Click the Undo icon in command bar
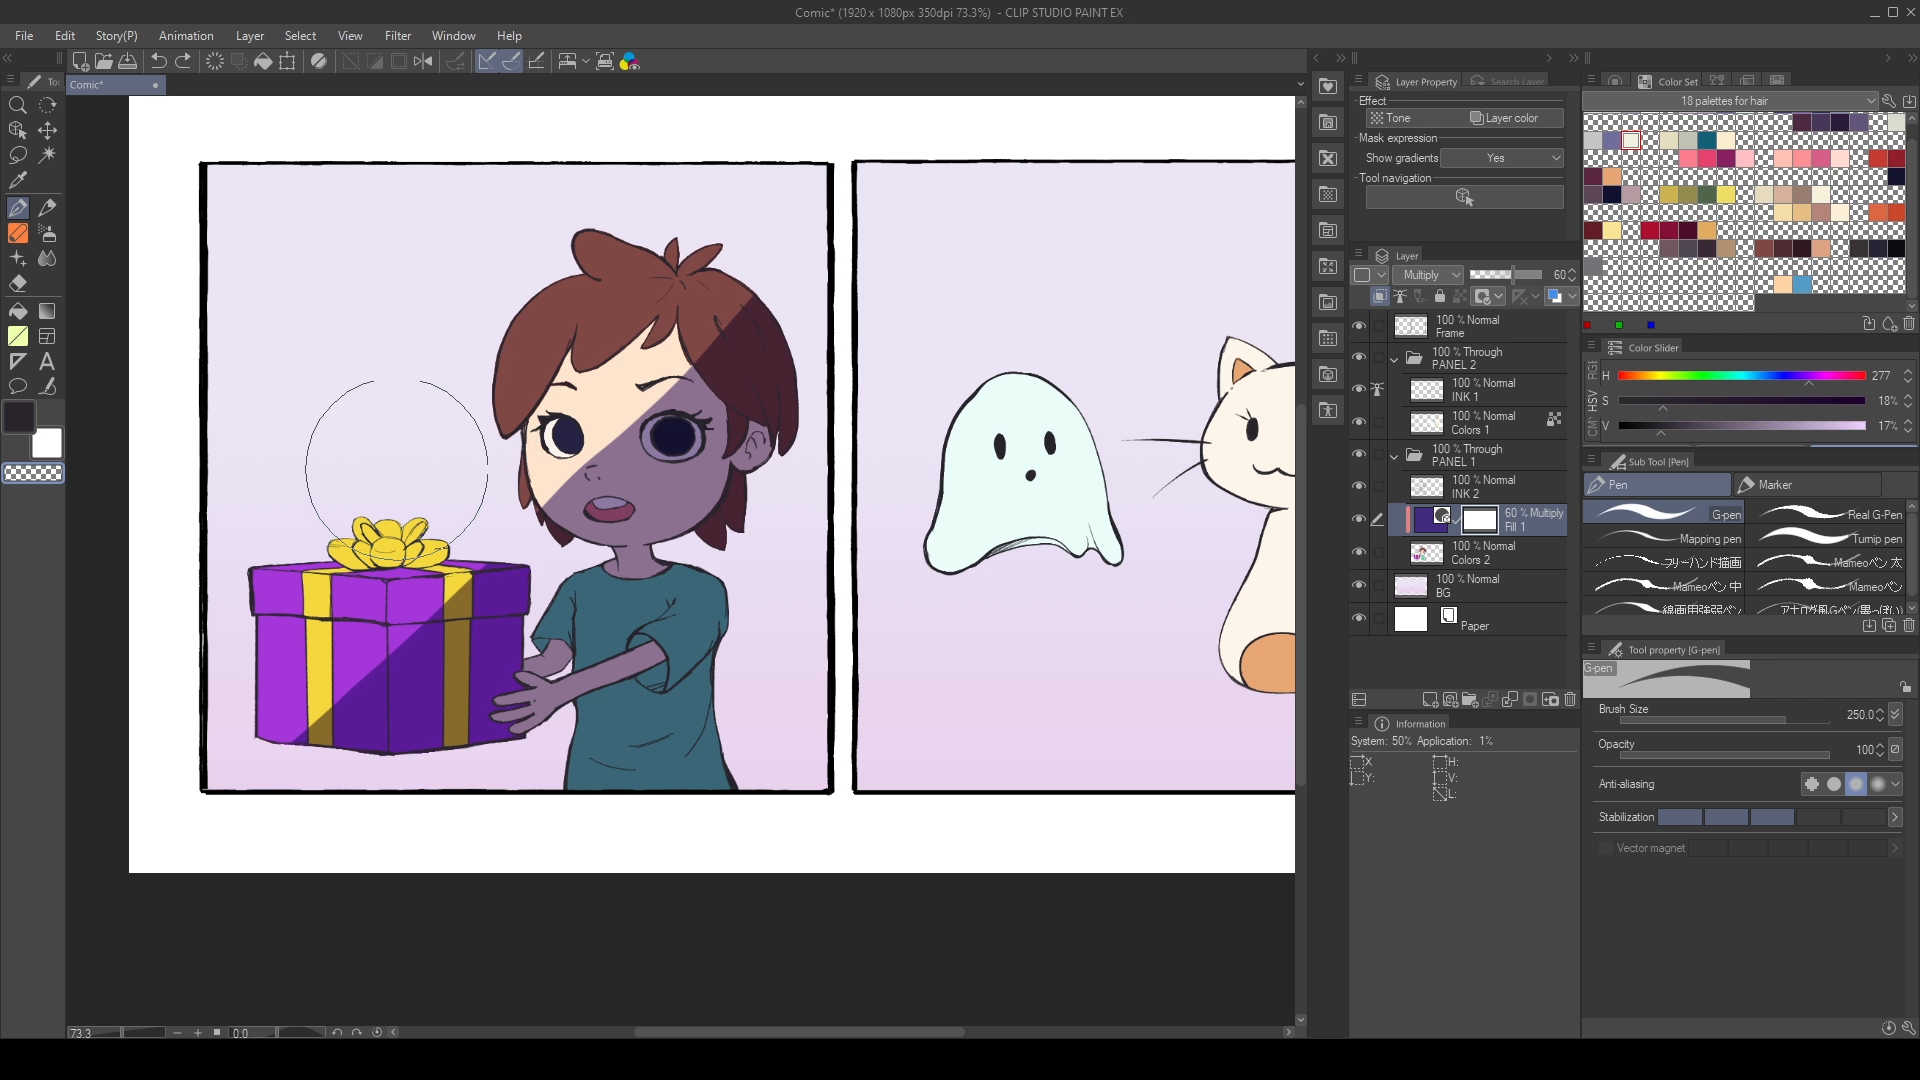The image size is (1920, 1080). tap(158, 62)
